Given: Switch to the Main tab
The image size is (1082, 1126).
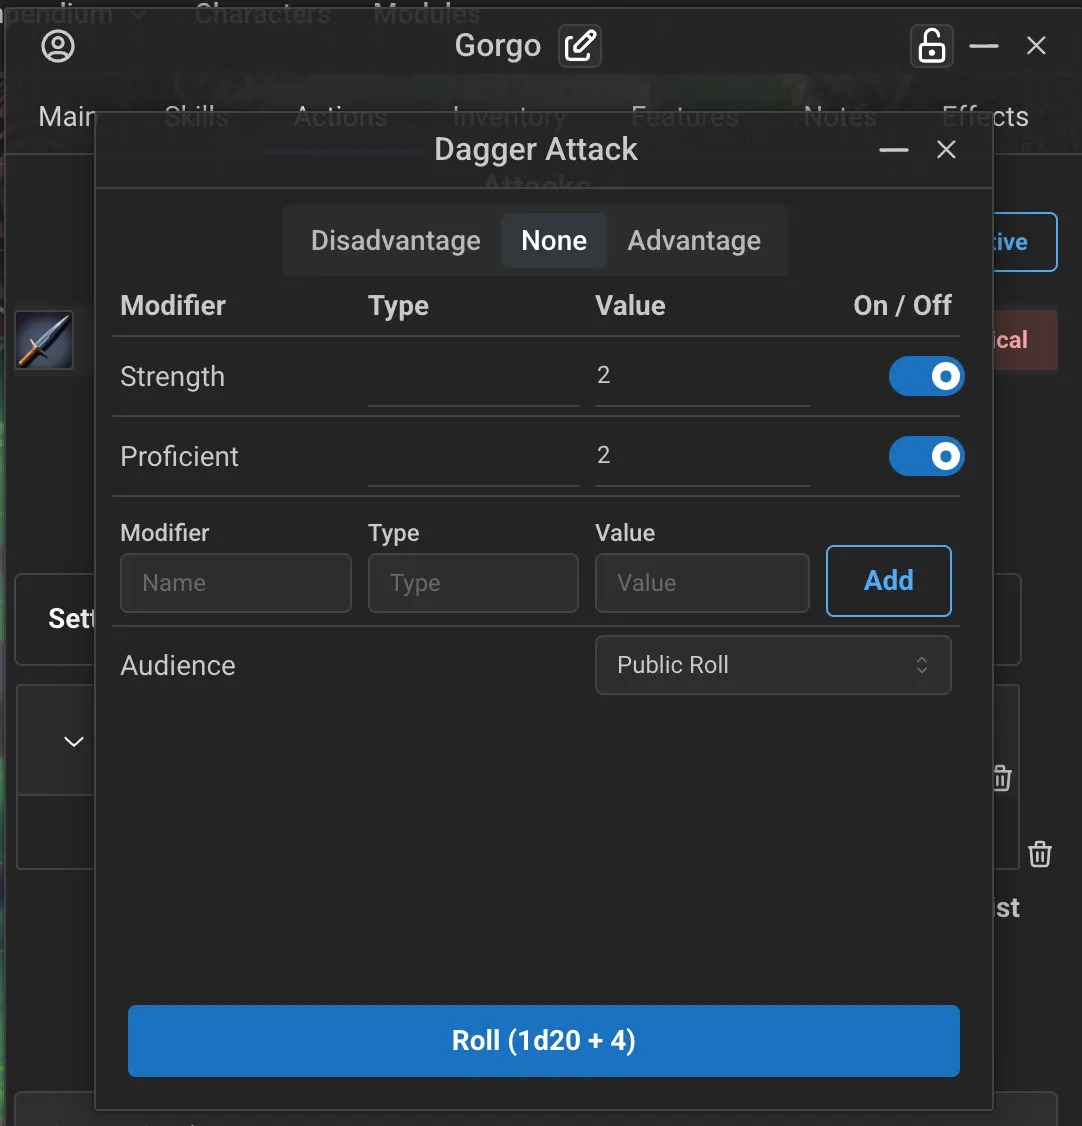Looking at the screenshot, I should click(x=66, y=117).
